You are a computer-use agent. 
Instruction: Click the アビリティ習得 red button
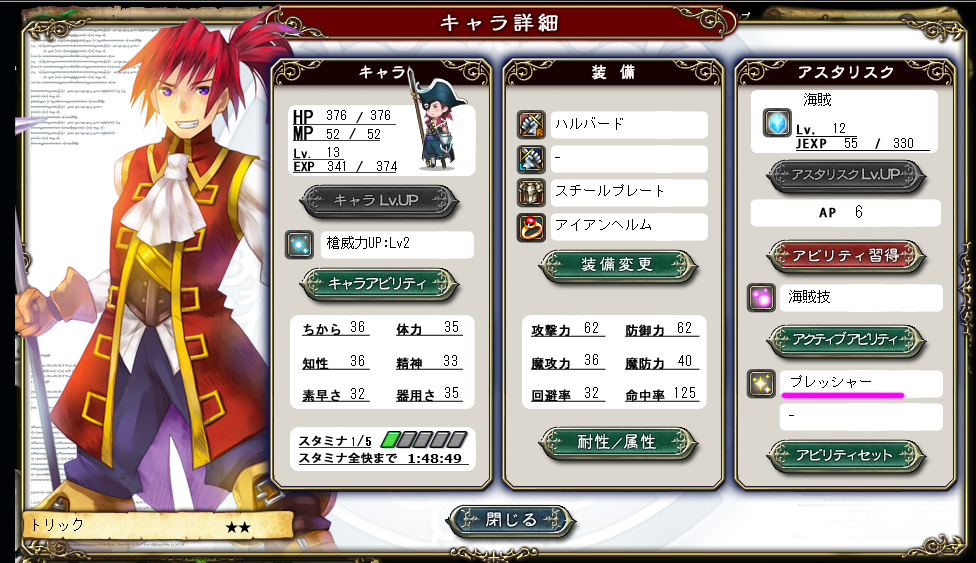(847, 255)
